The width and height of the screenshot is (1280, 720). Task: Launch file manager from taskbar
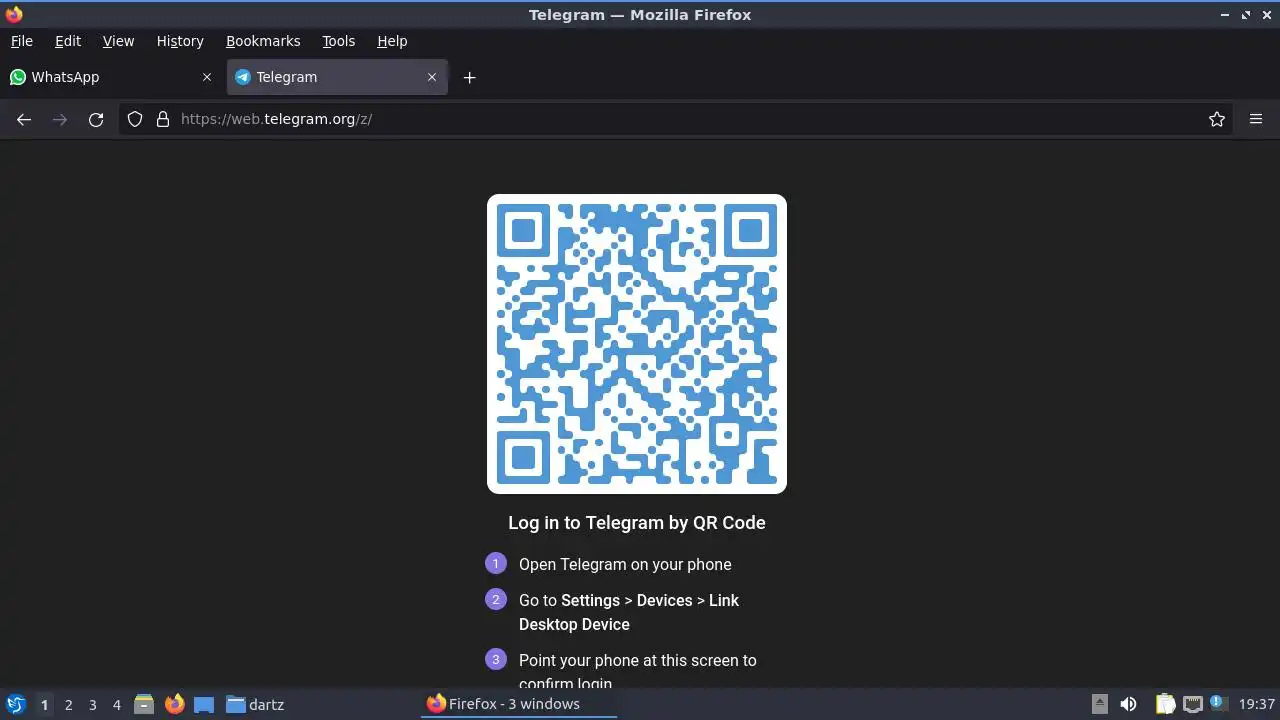click(x=144, y=704)
